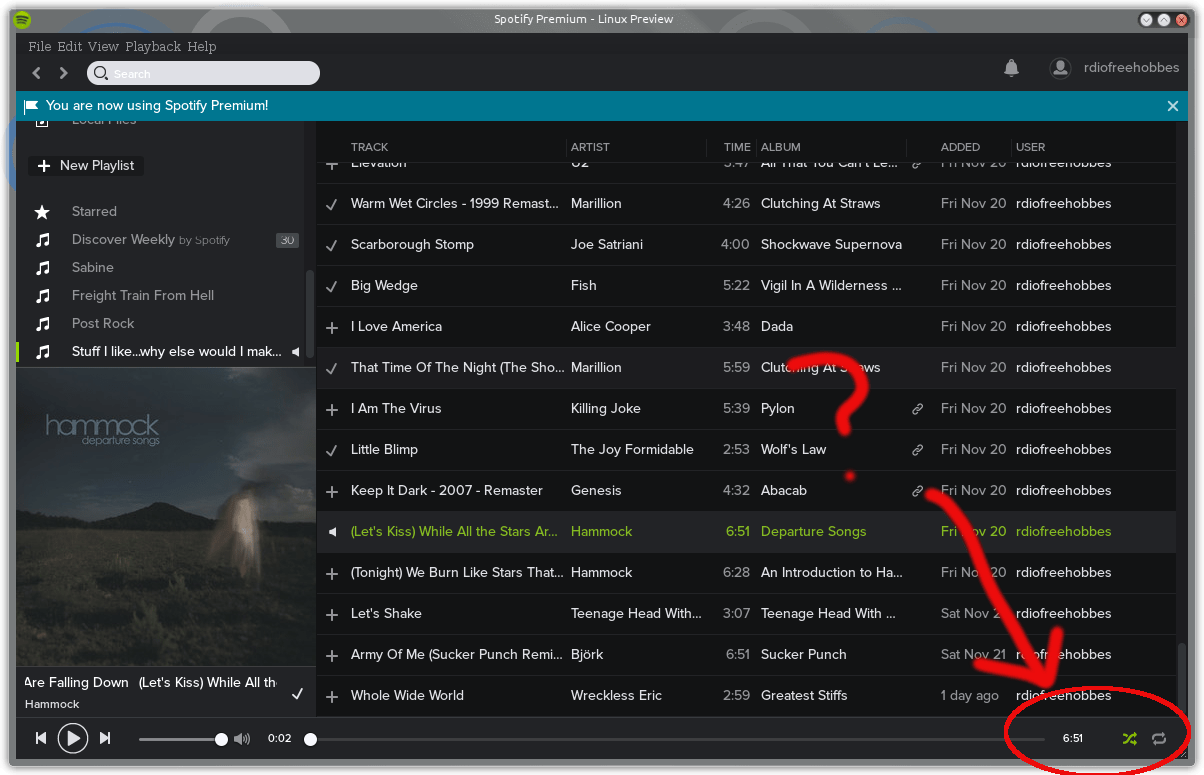Sort tracks by the ALBUM column header

tap(781, 147)
